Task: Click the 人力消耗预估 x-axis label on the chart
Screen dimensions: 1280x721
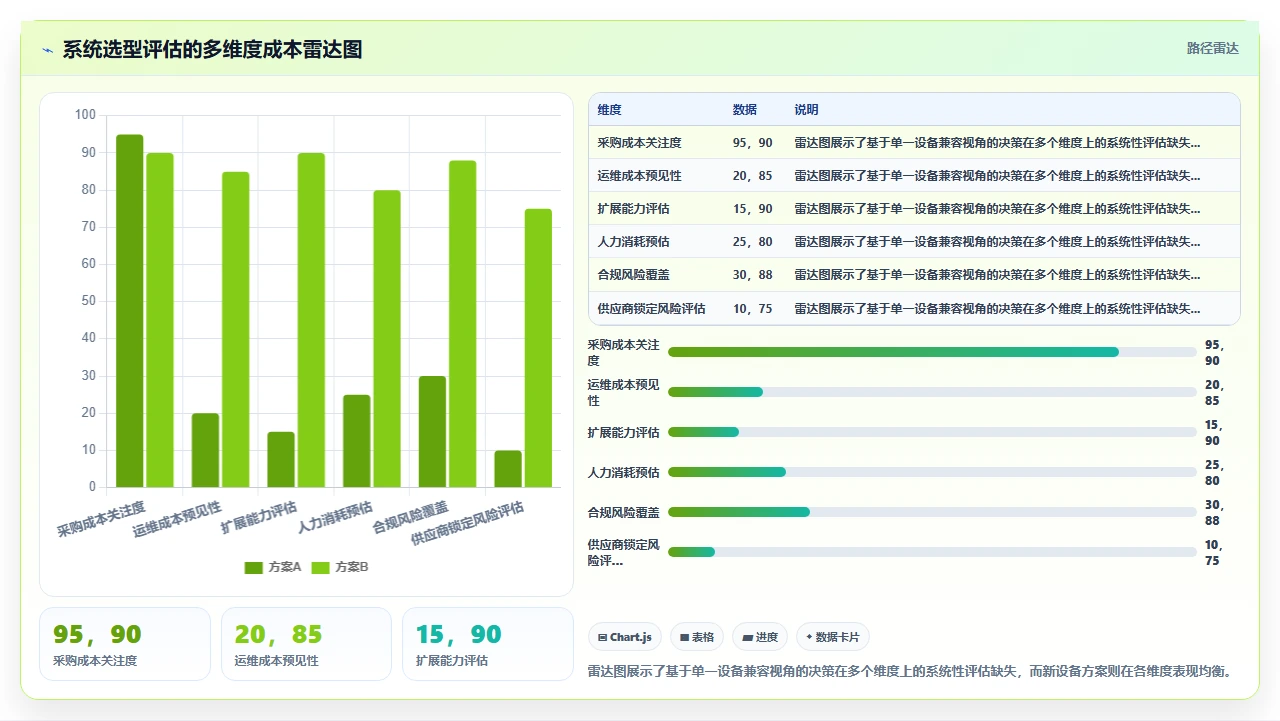Action: pyautogui.click(x=335, y=517)
